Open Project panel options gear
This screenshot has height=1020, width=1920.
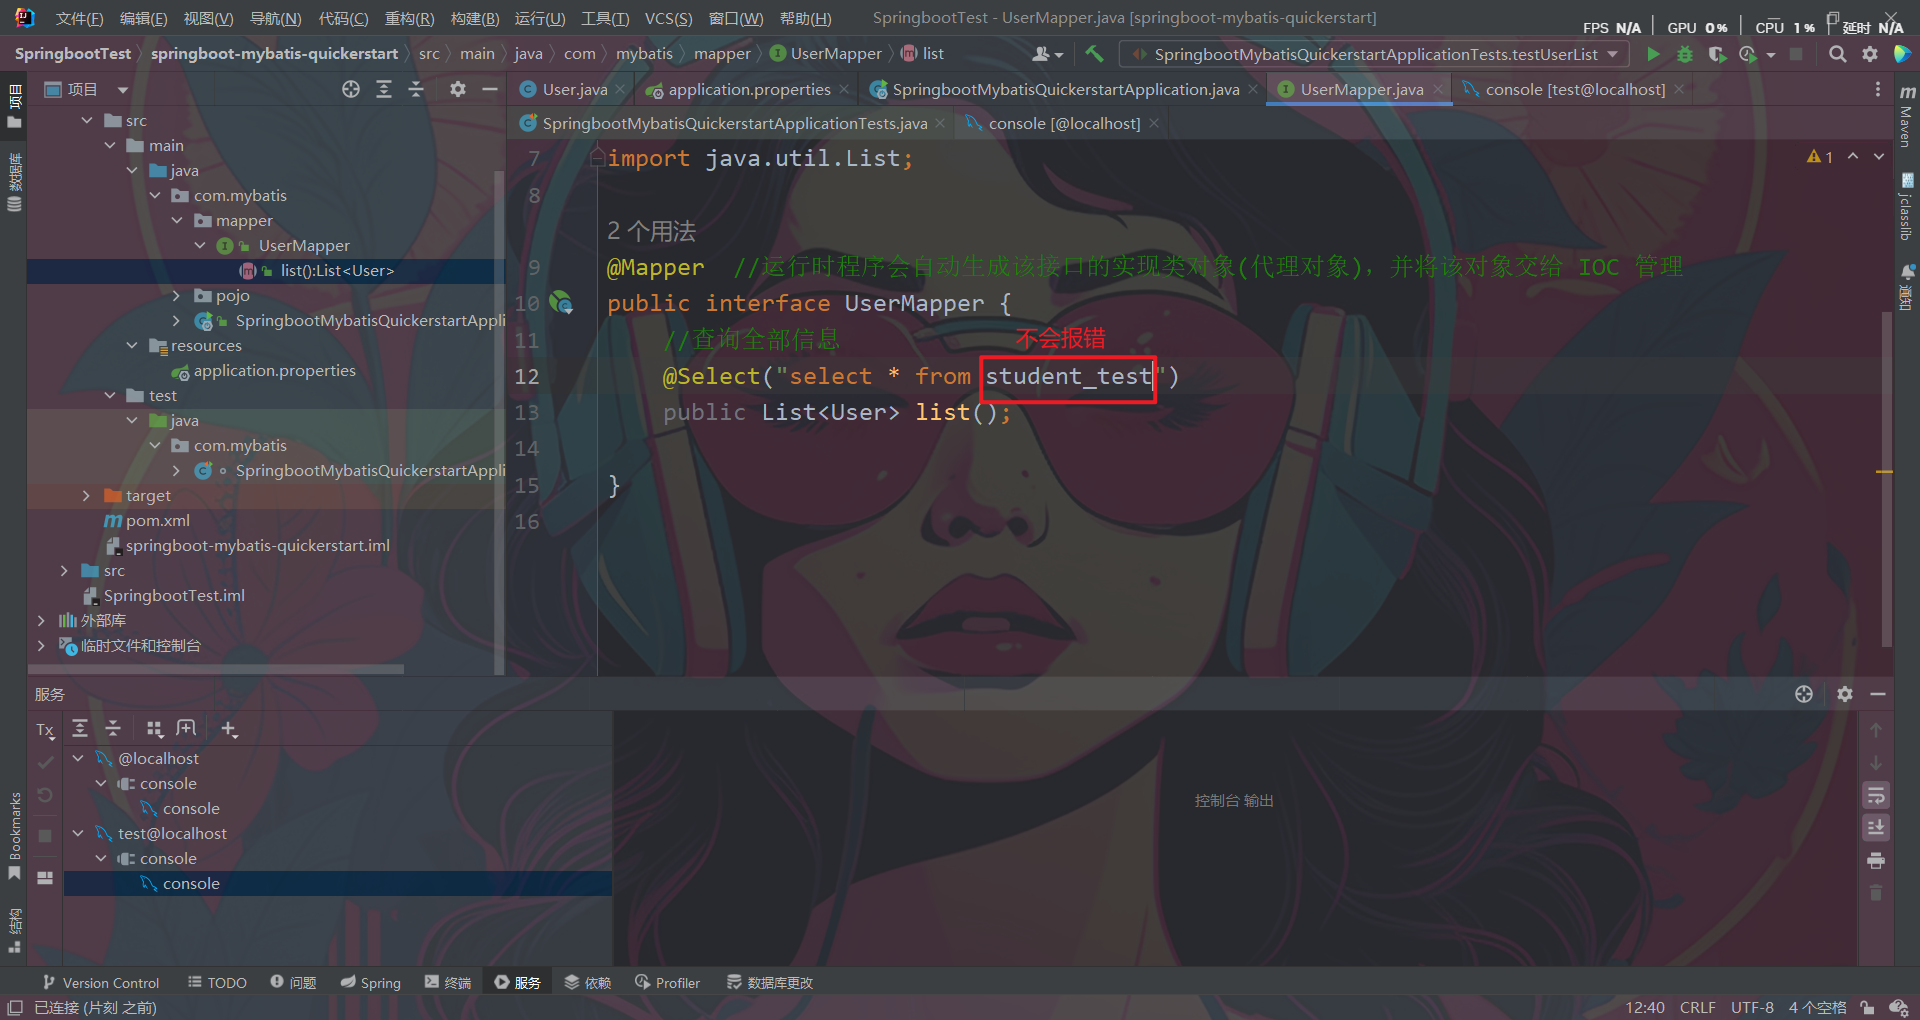(x=457, y=89)
